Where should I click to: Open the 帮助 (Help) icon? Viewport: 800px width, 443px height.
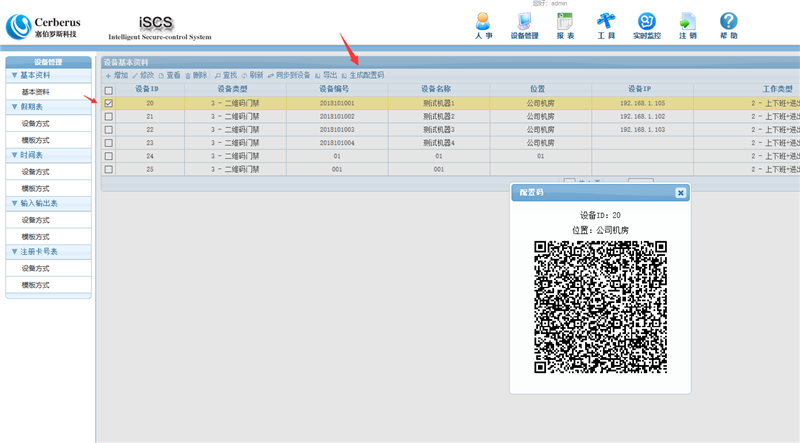[728, 24]
